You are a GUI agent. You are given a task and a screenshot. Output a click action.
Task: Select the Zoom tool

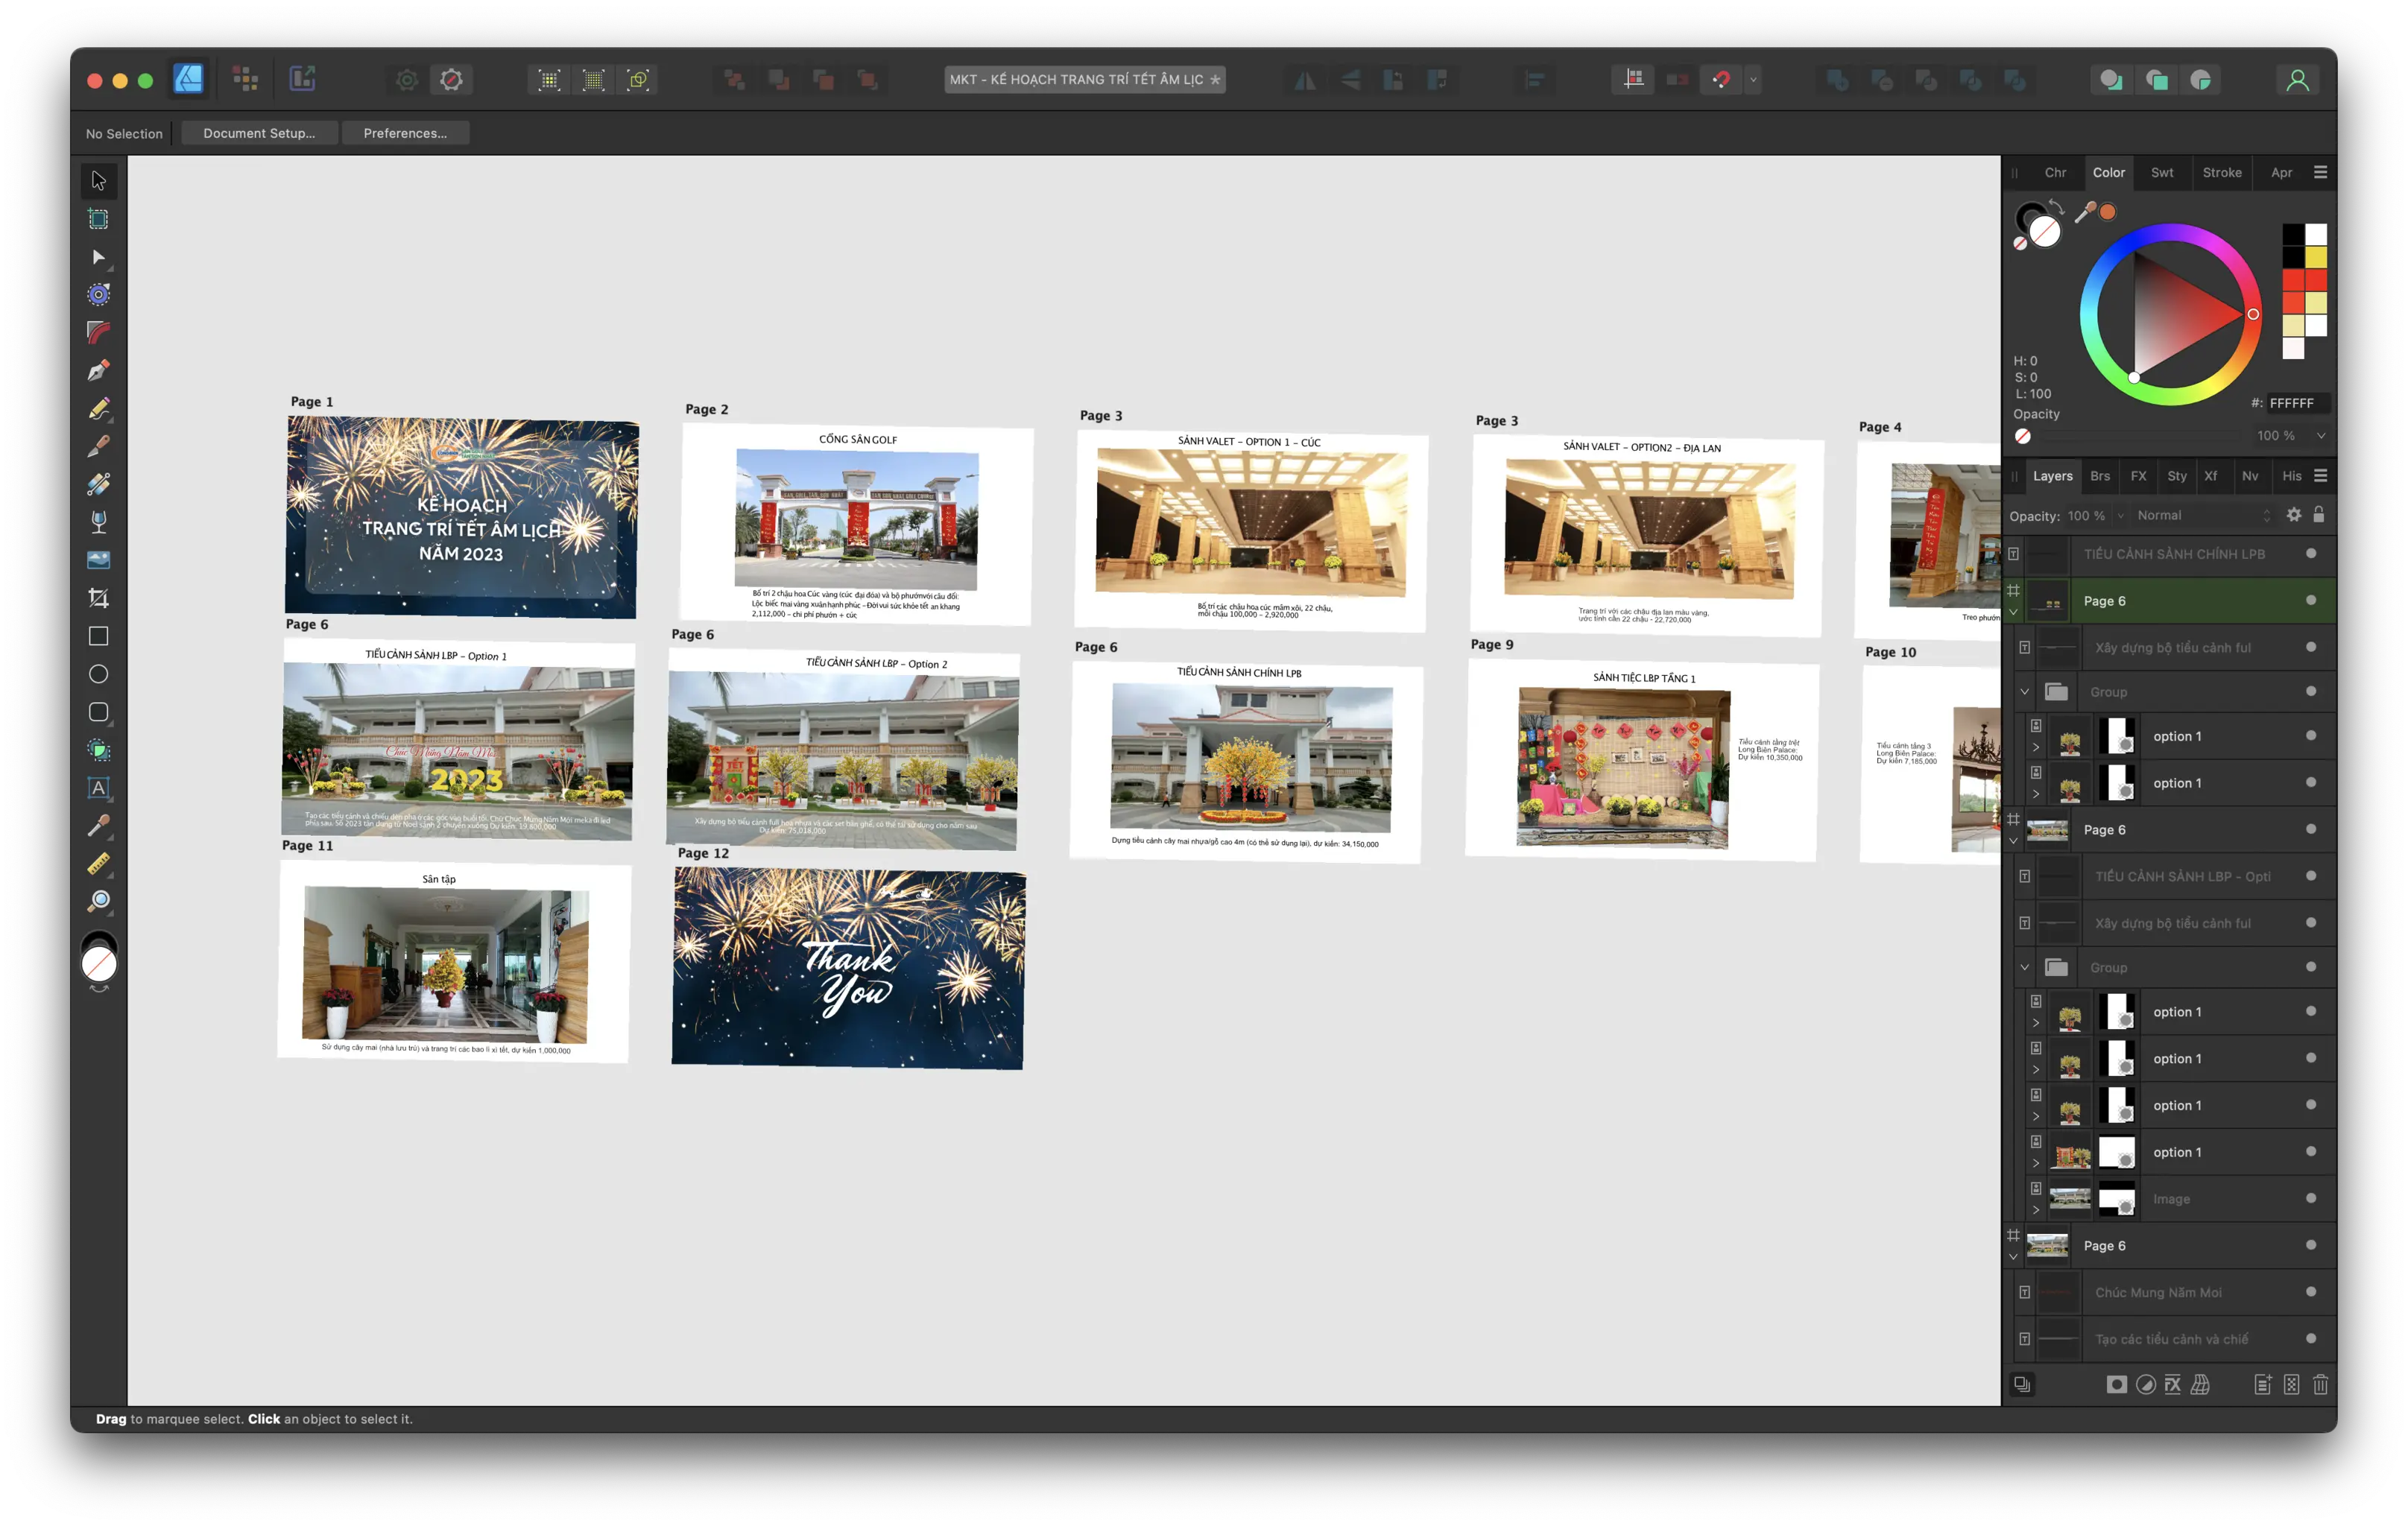point(98,901)
